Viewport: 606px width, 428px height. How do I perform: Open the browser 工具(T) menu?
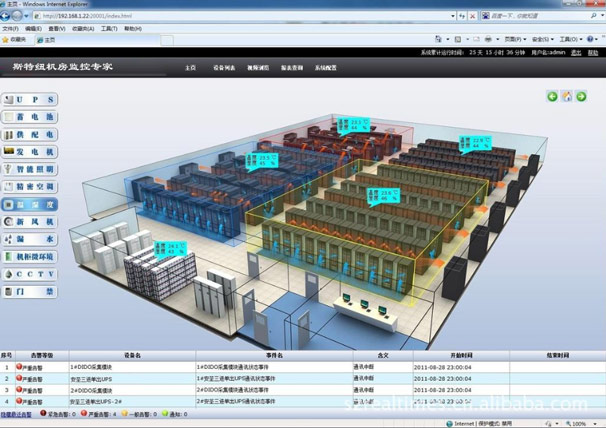click(109, 29)
